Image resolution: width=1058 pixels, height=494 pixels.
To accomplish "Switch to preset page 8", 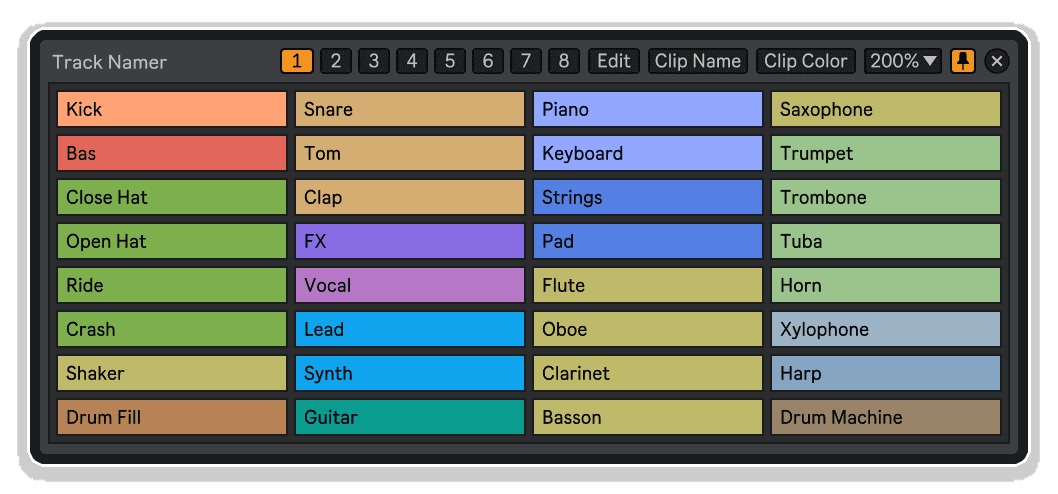I will [x=564, y=61].
